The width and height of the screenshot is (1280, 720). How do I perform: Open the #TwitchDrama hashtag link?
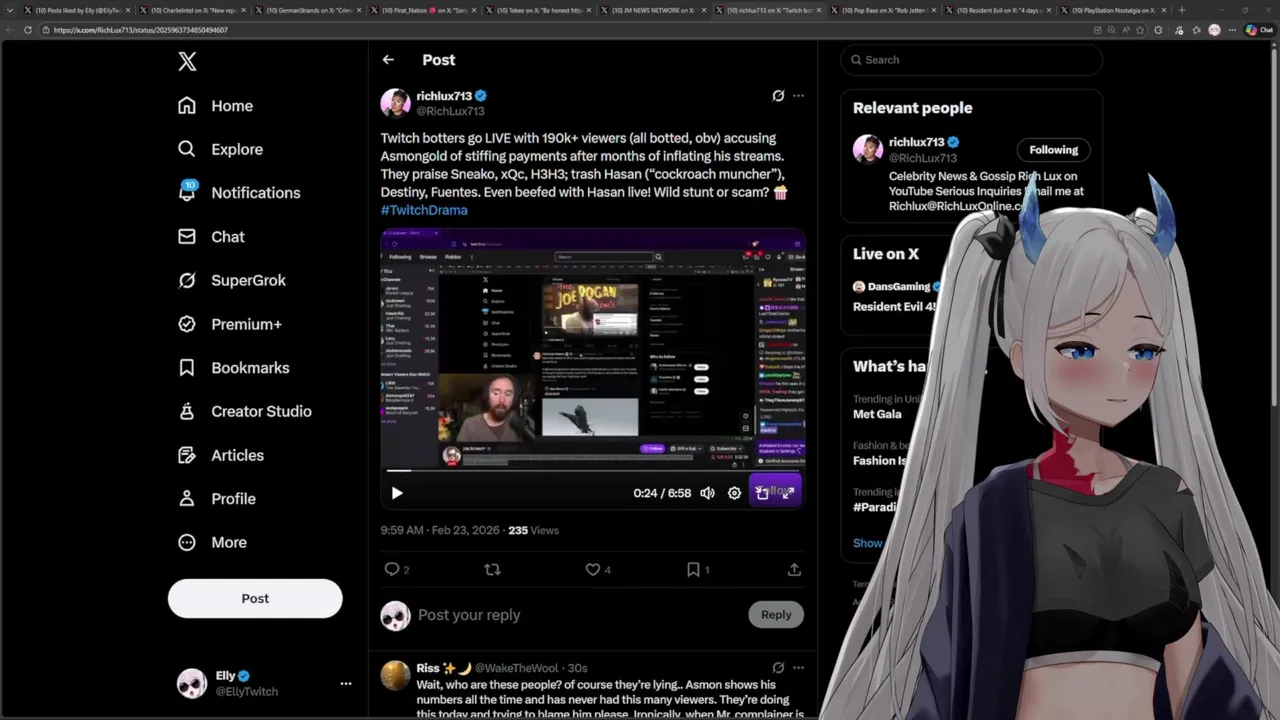pos(424,210)
